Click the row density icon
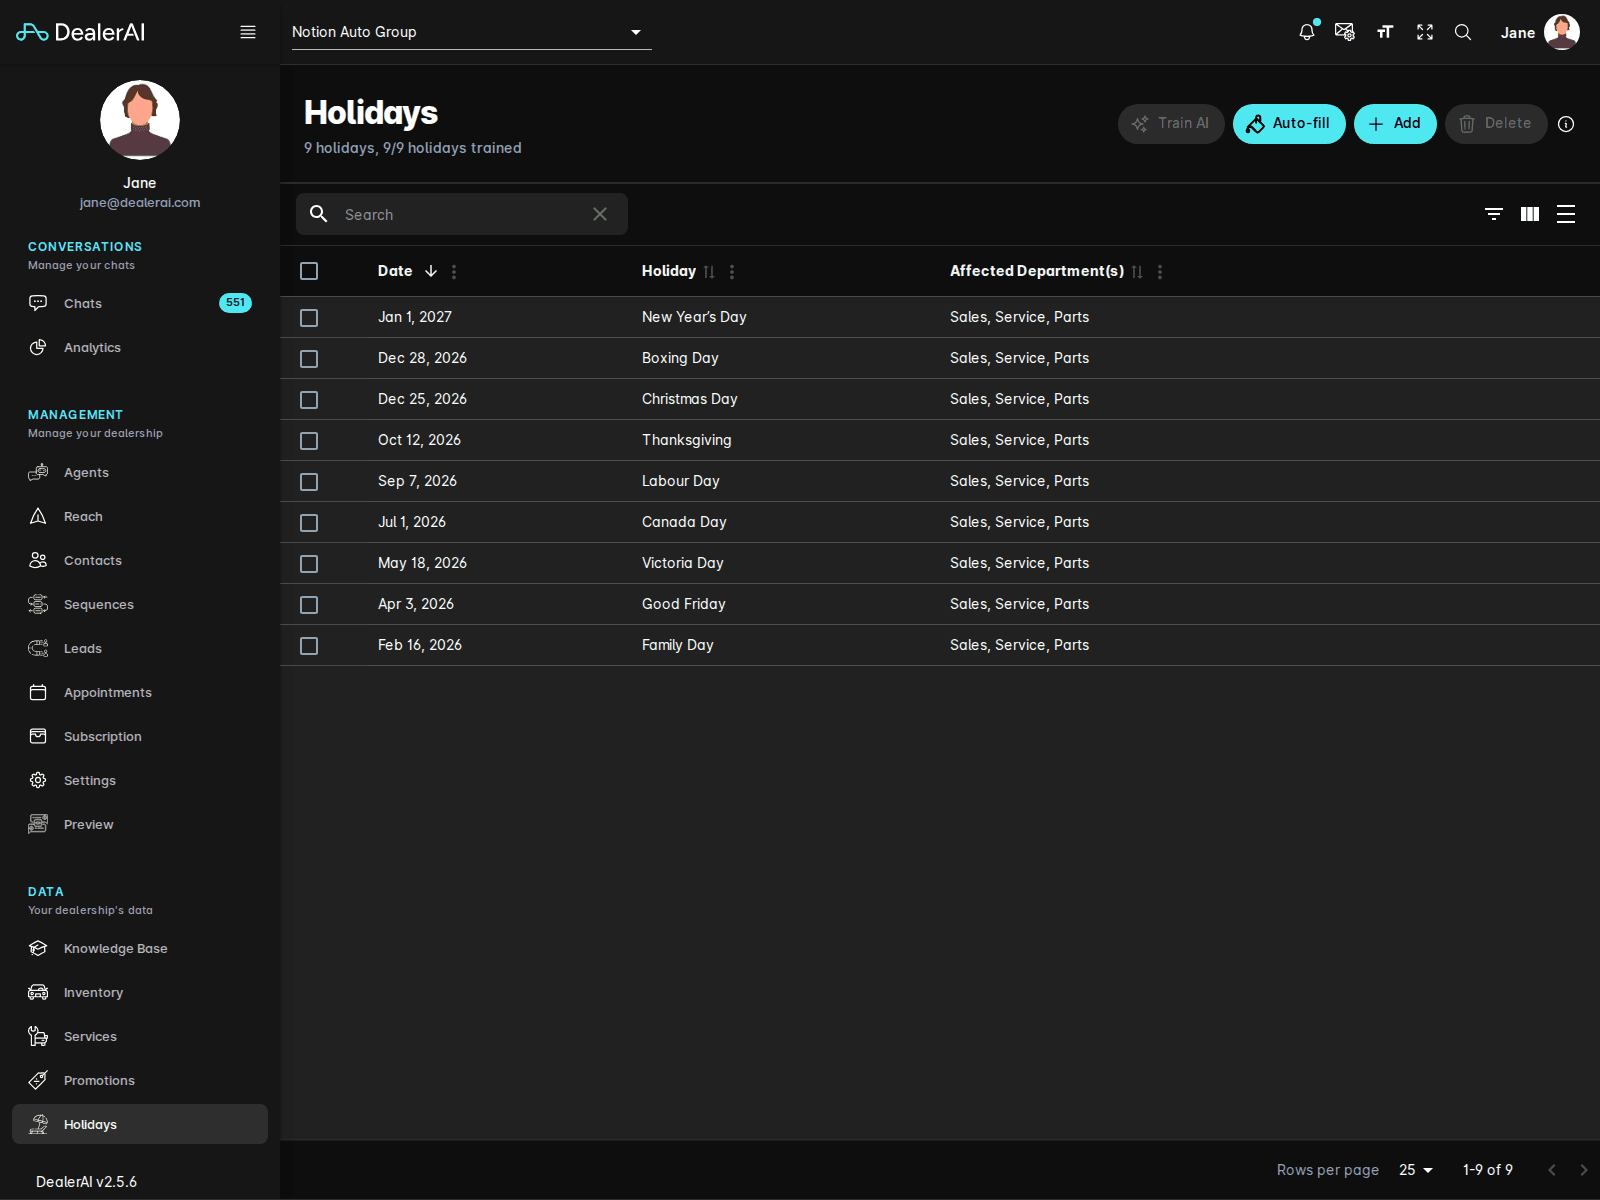Screen dimensions: 1600x1200 1565,214
